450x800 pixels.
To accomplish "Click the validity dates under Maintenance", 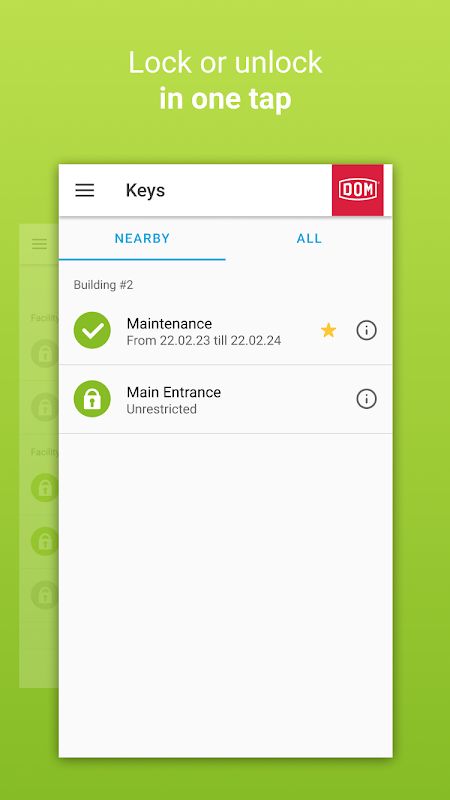I will point(204,340).
